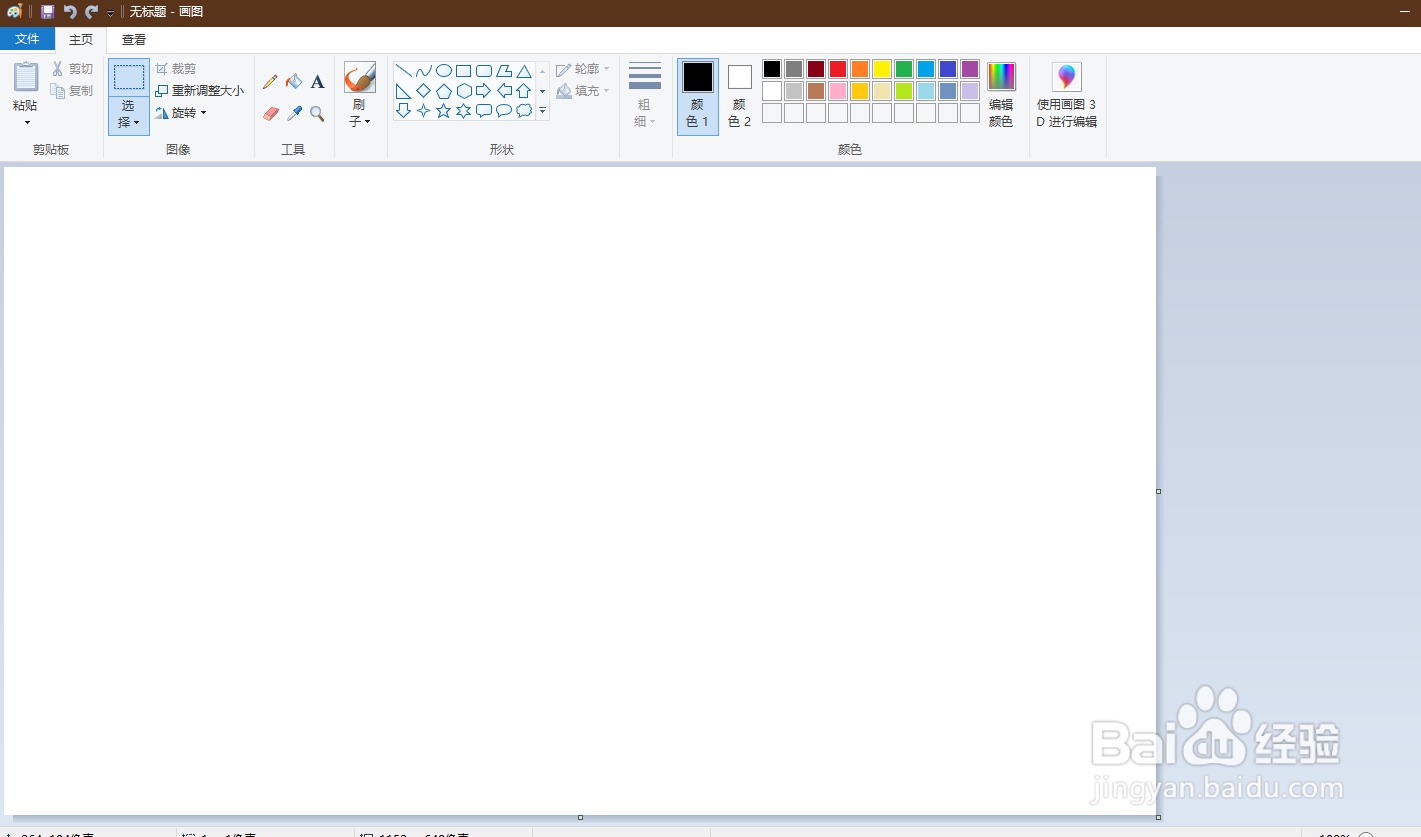
Task: Click the Brushes icon
Action: [360, 77]
